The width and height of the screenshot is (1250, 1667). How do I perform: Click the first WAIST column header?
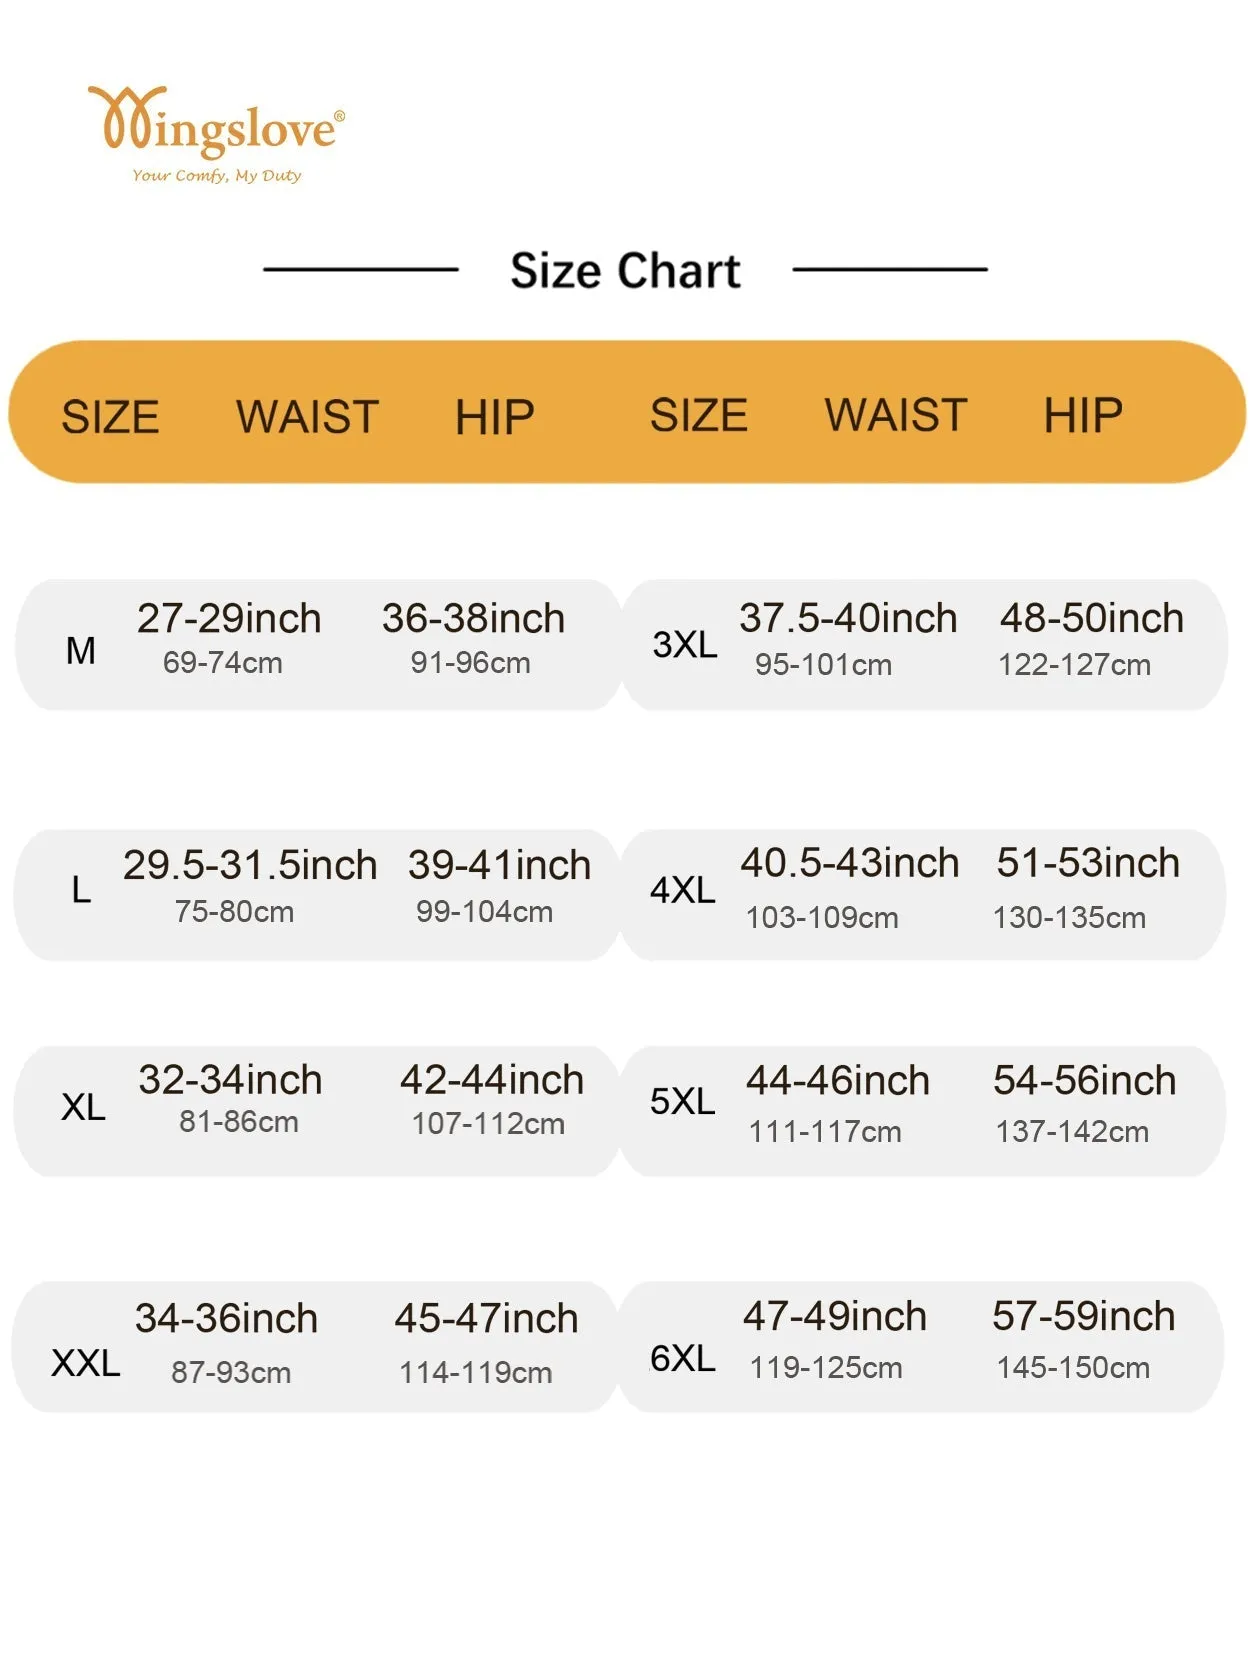pos(308,417)
